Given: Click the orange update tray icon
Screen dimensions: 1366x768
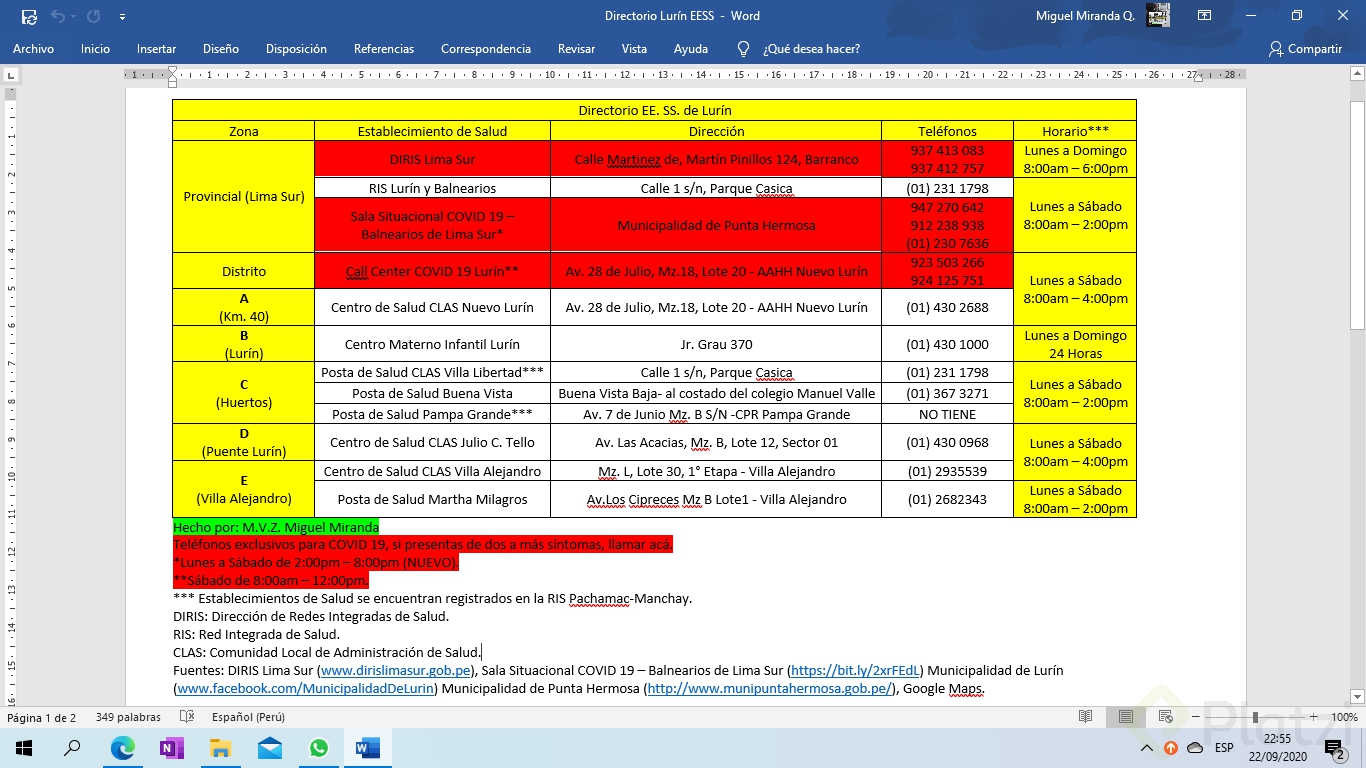Looking at the screenshot, I should (1171, 748).
